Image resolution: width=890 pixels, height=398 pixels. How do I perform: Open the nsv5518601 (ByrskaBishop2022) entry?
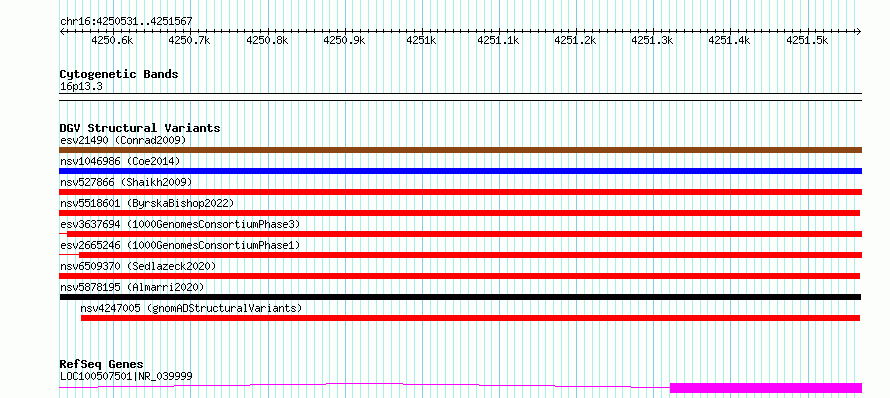point(147,203)
